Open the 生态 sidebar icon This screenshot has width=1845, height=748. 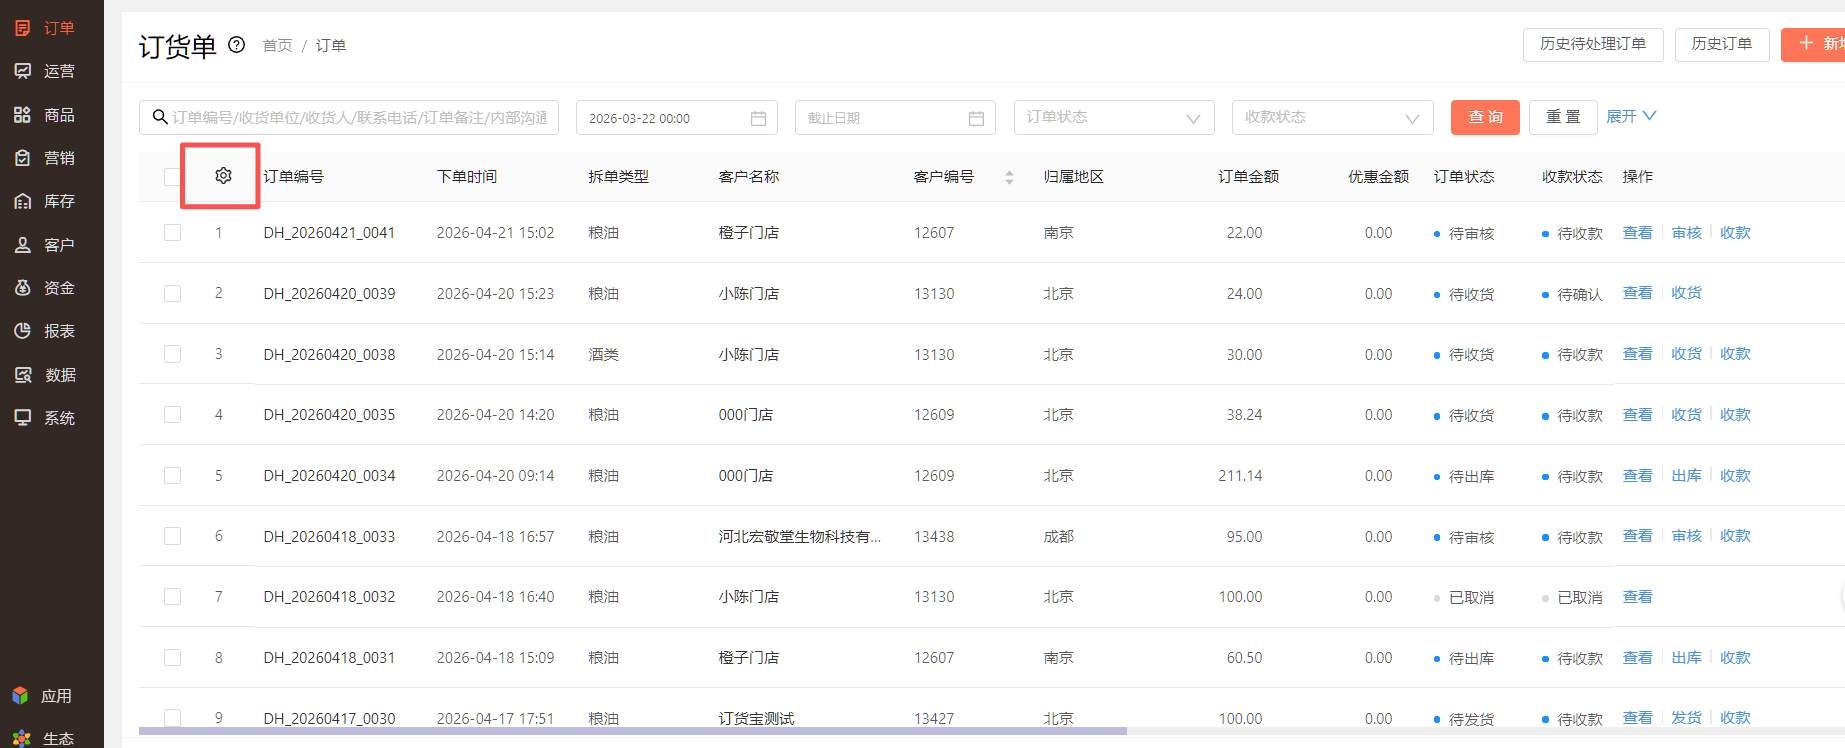(x=21, y=739)
